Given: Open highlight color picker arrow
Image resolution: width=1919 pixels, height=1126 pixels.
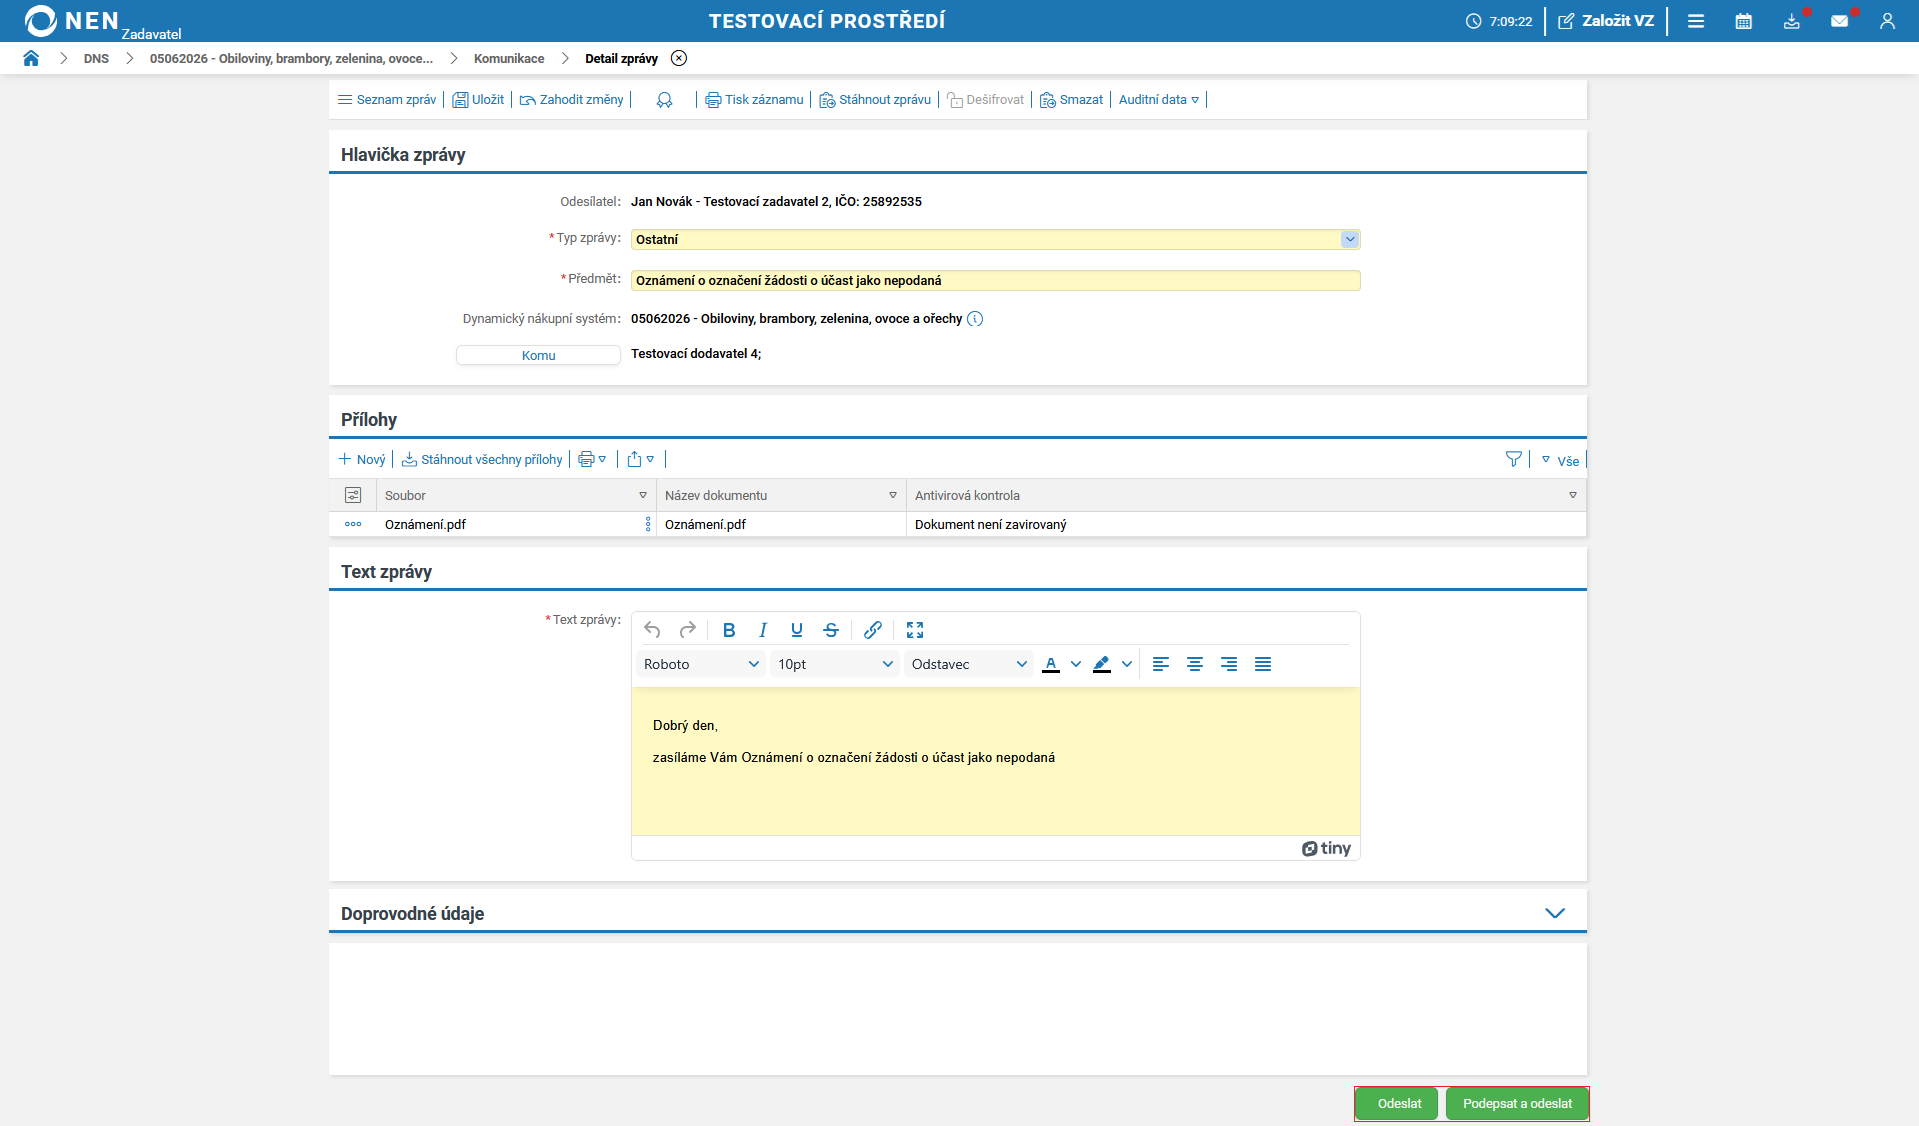Looking at the screenshot, I should tap(1127, 664).
